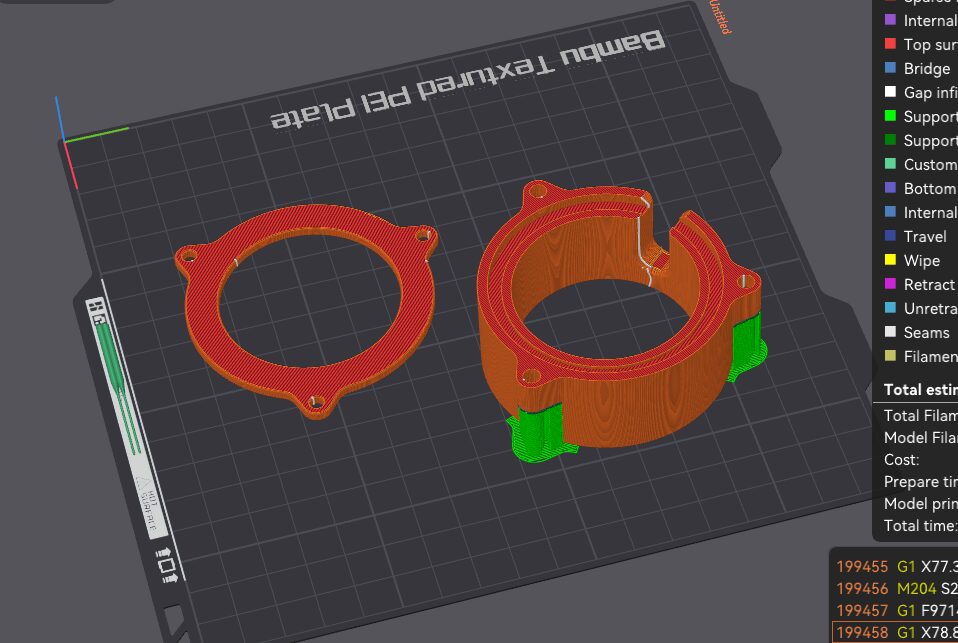Click the purple Internal swatch
This screenshot has height=643, width=958.
tap(890, 20)
